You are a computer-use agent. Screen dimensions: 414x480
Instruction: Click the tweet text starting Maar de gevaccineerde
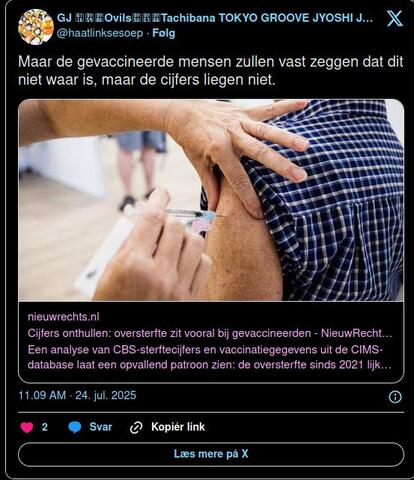(211, 71)
